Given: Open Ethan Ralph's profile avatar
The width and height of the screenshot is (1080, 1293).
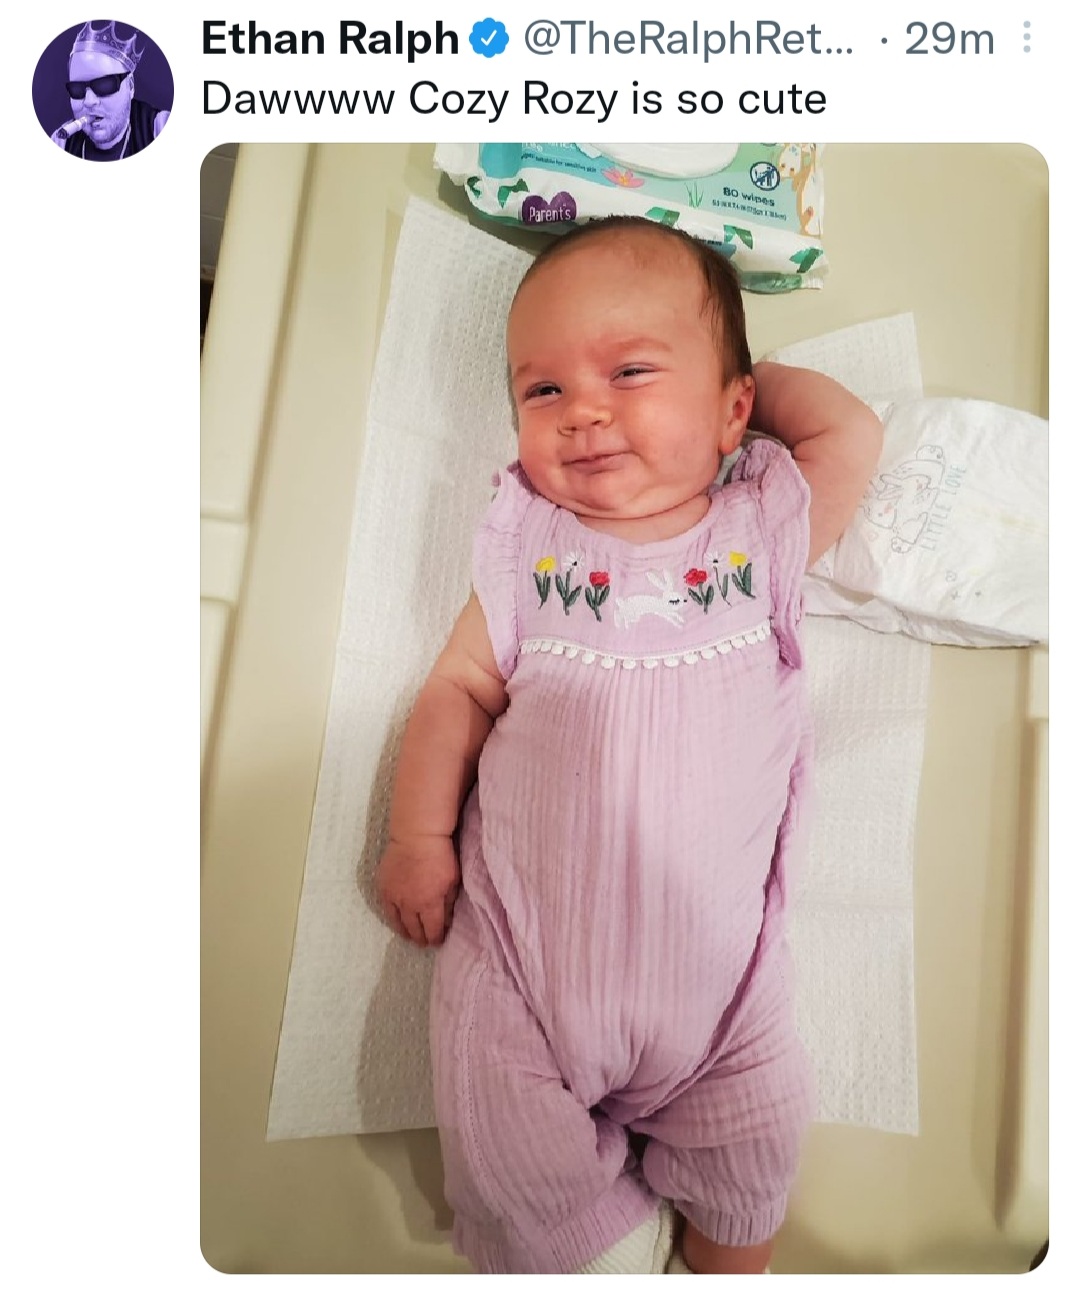Looking at the screenshot, I should tap(103, 92).
